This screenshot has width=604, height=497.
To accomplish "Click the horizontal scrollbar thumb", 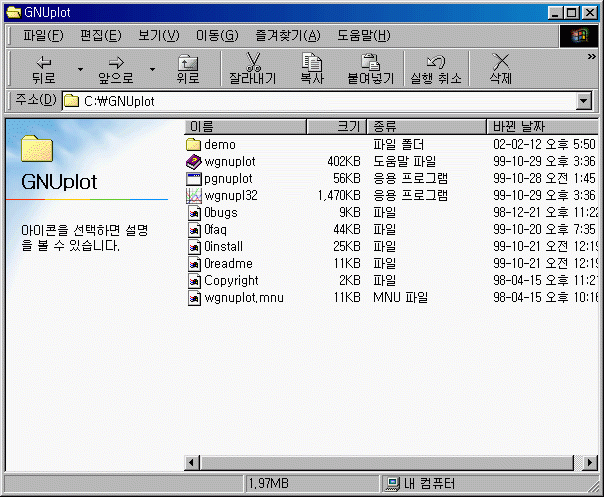I will [x=387, y=462].
